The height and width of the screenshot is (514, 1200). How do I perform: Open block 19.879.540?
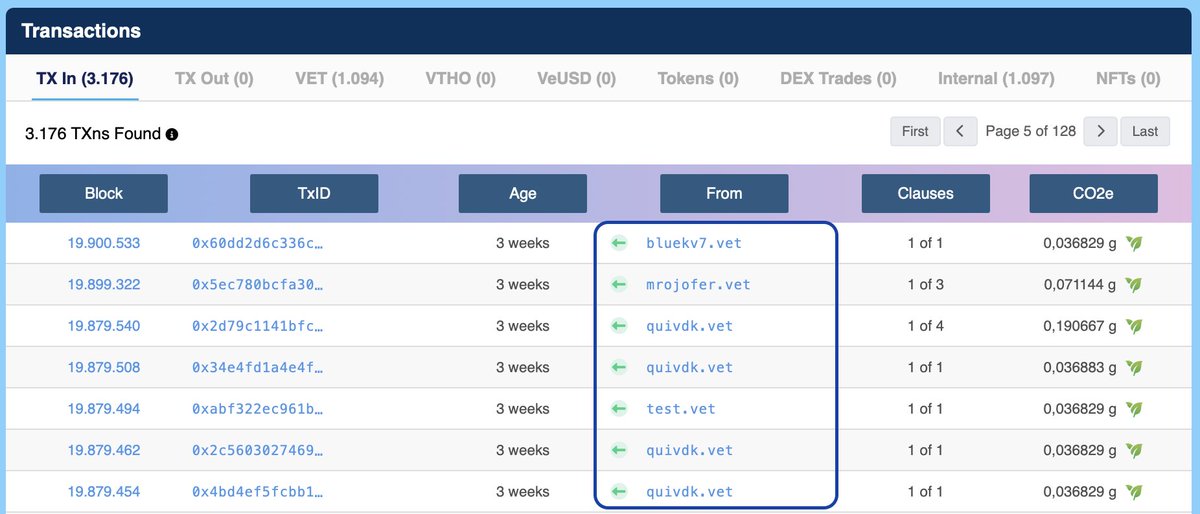click(104, 326)
